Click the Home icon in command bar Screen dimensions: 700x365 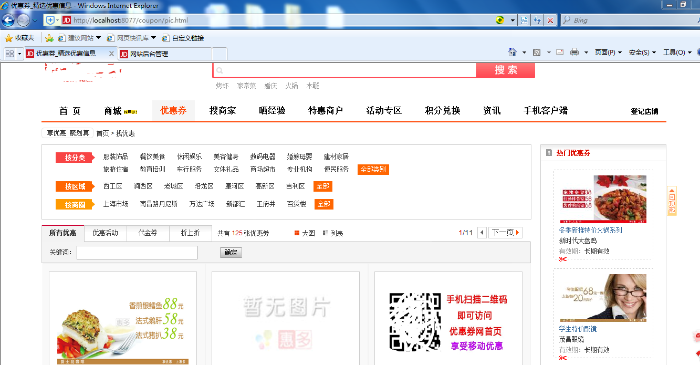pos(512,52)
